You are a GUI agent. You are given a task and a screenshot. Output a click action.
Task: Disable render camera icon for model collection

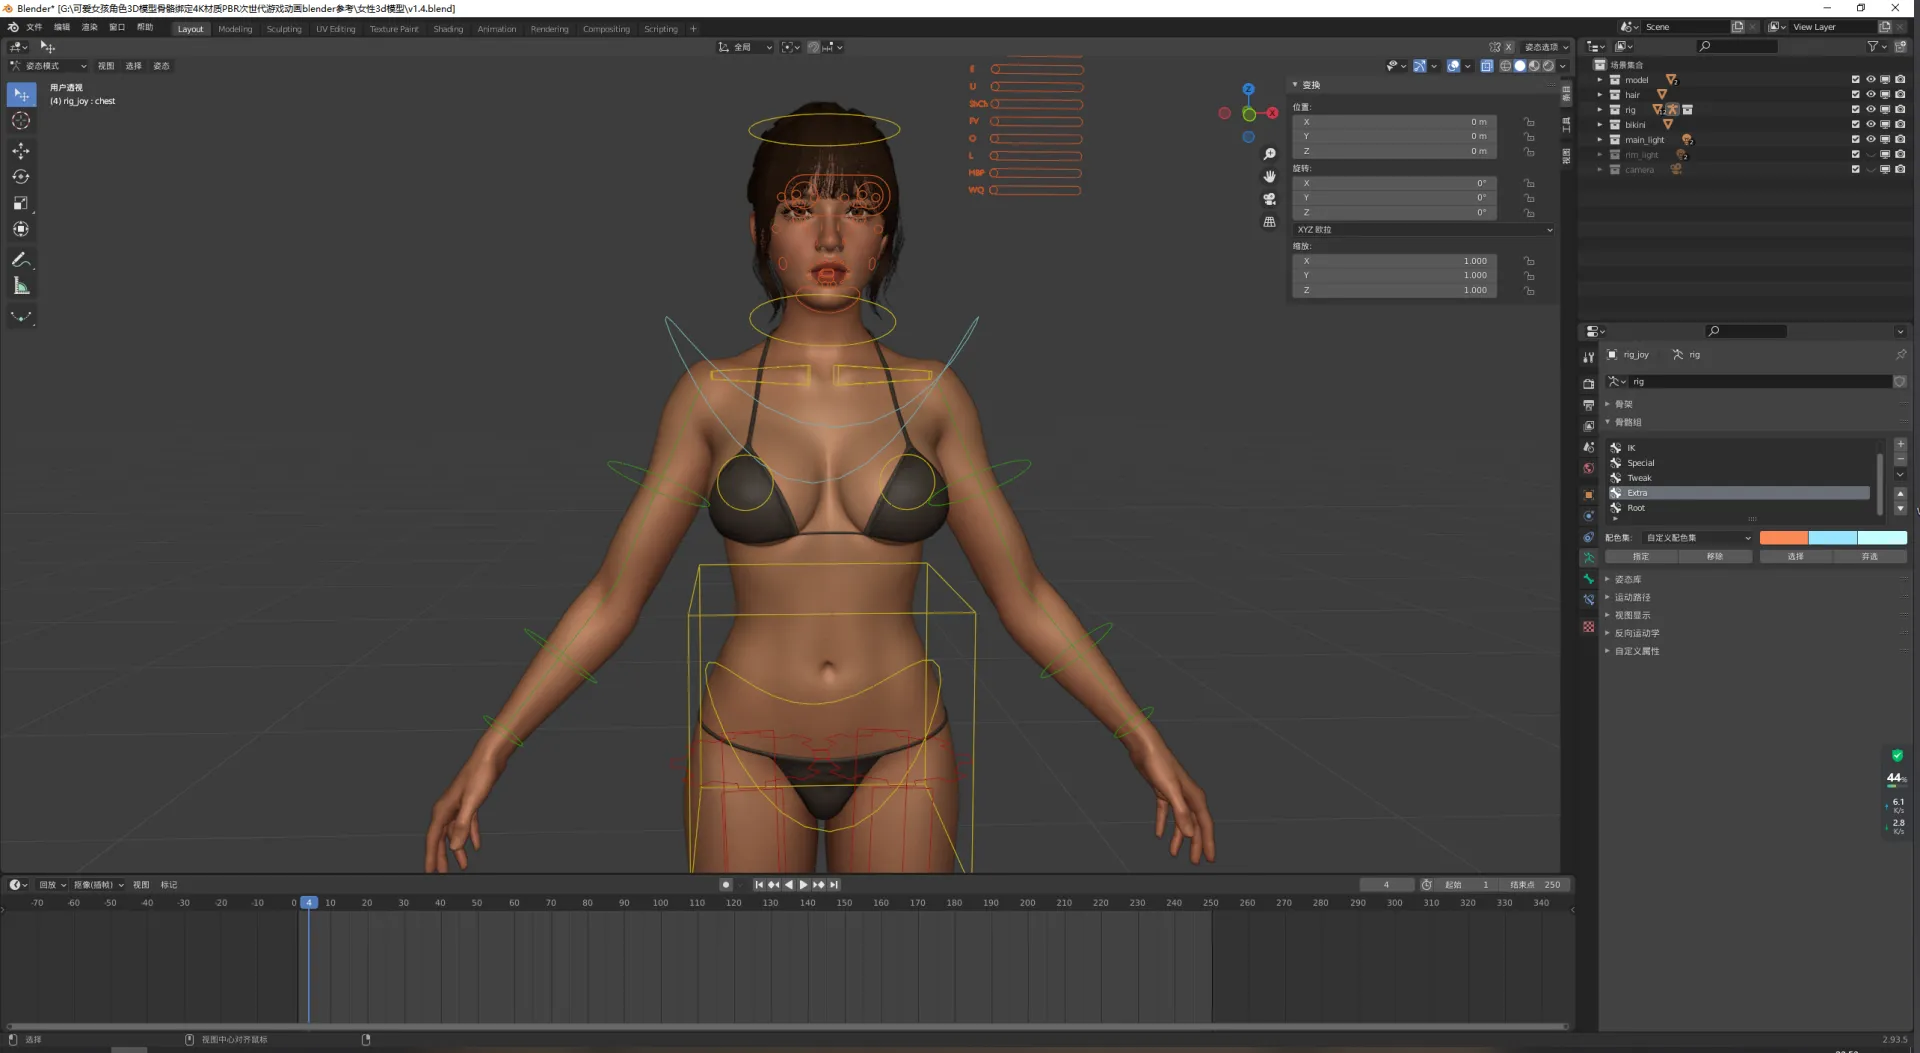pyautogui.click(x=1899, y=80)
